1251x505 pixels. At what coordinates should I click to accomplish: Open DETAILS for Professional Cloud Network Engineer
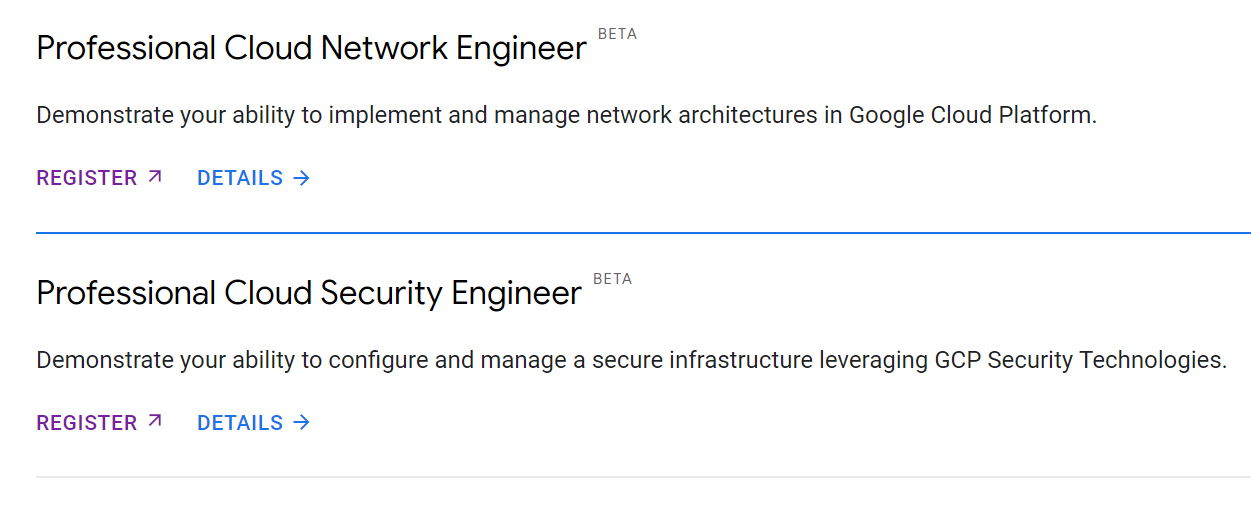point(240,178)
